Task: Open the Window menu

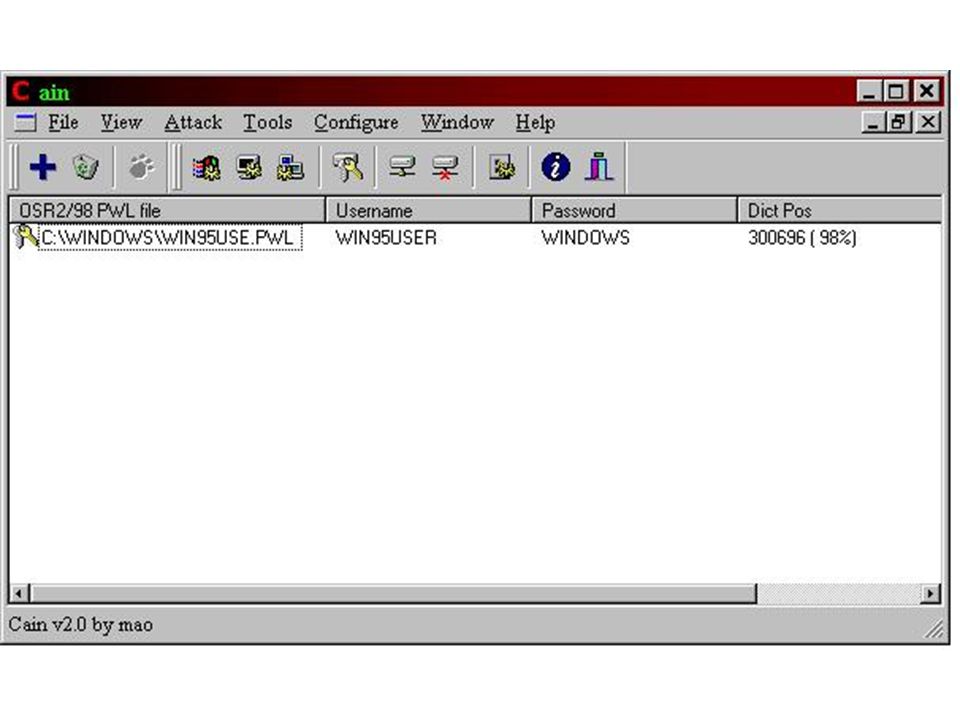Action: (457, 122)
